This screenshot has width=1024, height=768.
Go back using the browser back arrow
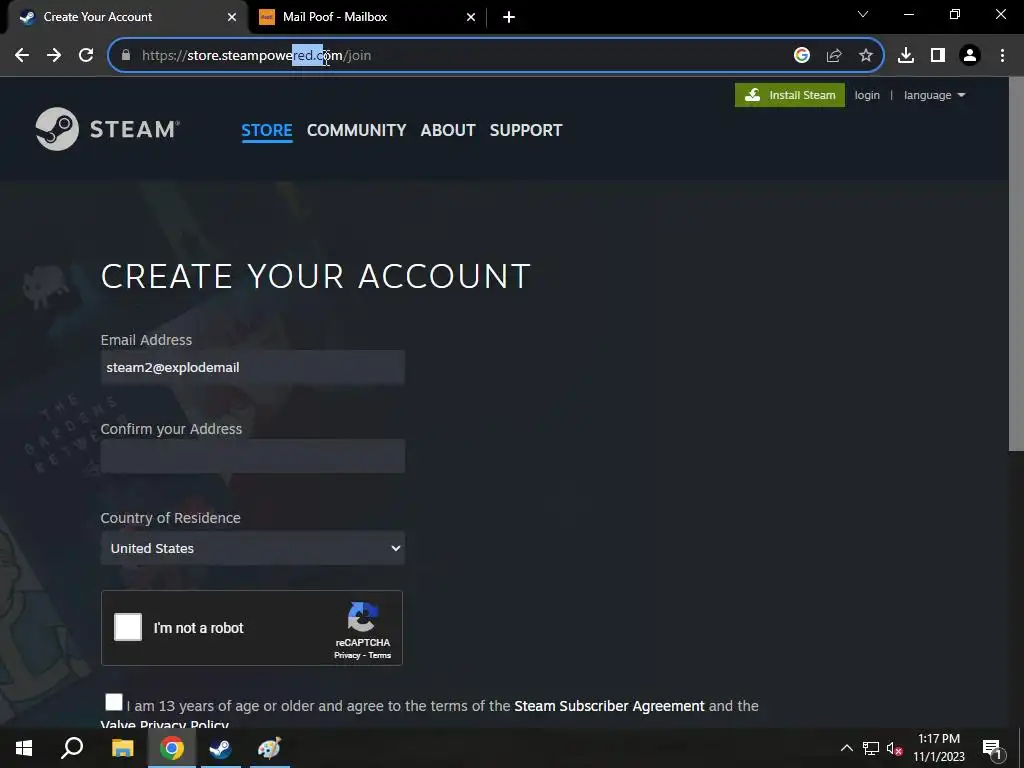pyautogui.click(x=22, y=56)
